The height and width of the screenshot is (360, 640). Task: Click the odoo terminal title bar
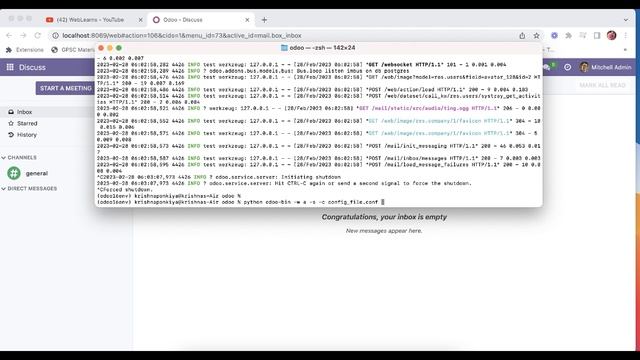coord(318,48)
